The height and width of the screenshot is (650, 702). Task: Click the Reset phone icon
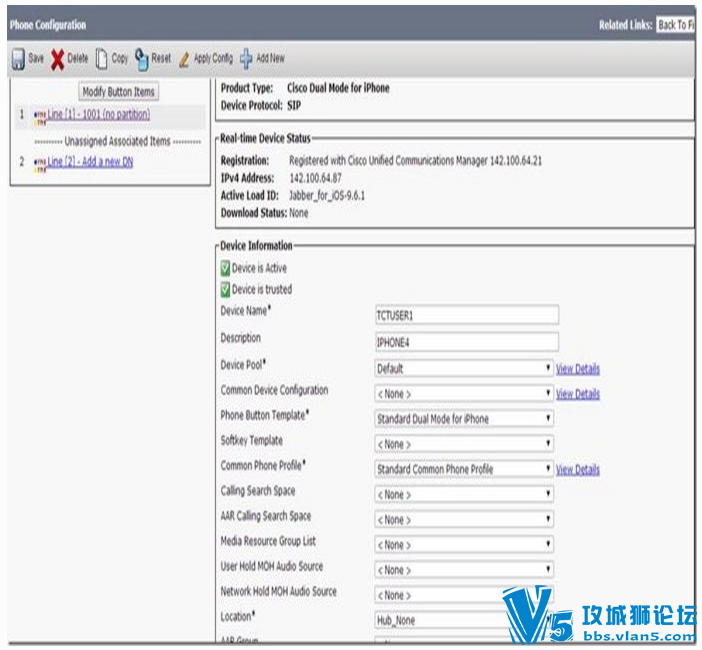(141, 59)
